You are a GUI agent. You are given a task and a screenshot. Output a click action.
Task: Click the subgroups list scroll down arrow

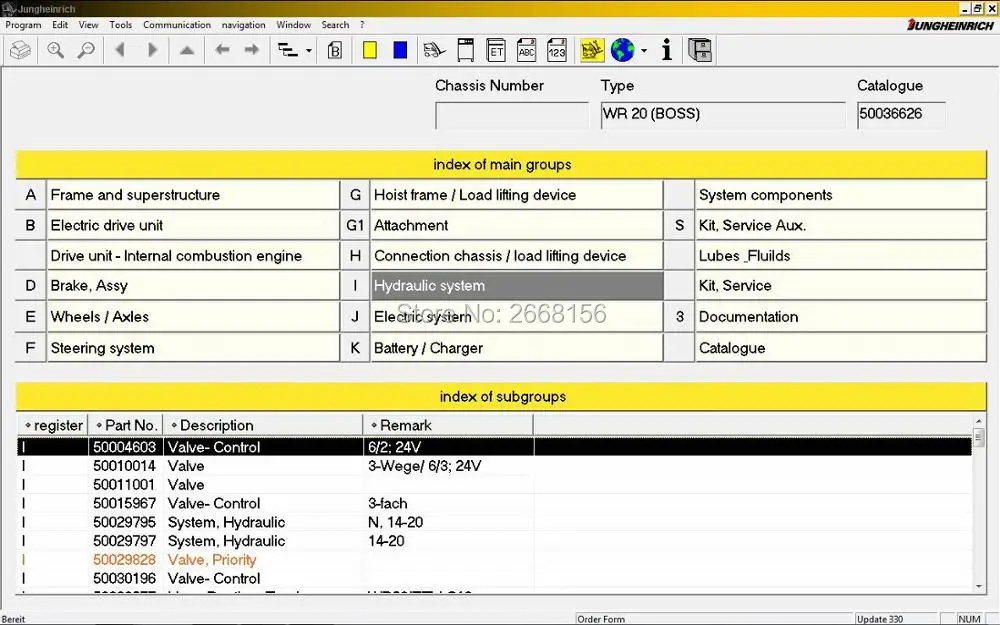coord(979,586)
